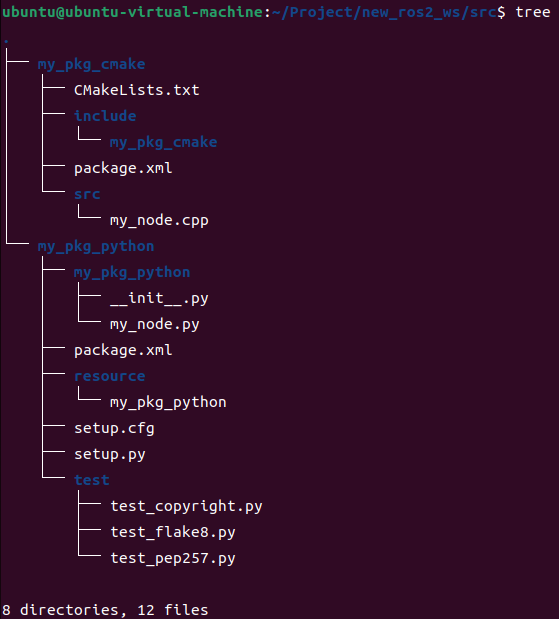559x619 pixels.
Task: Select the CMakeLists.txt file entry
Action: (x=137, y=90)
